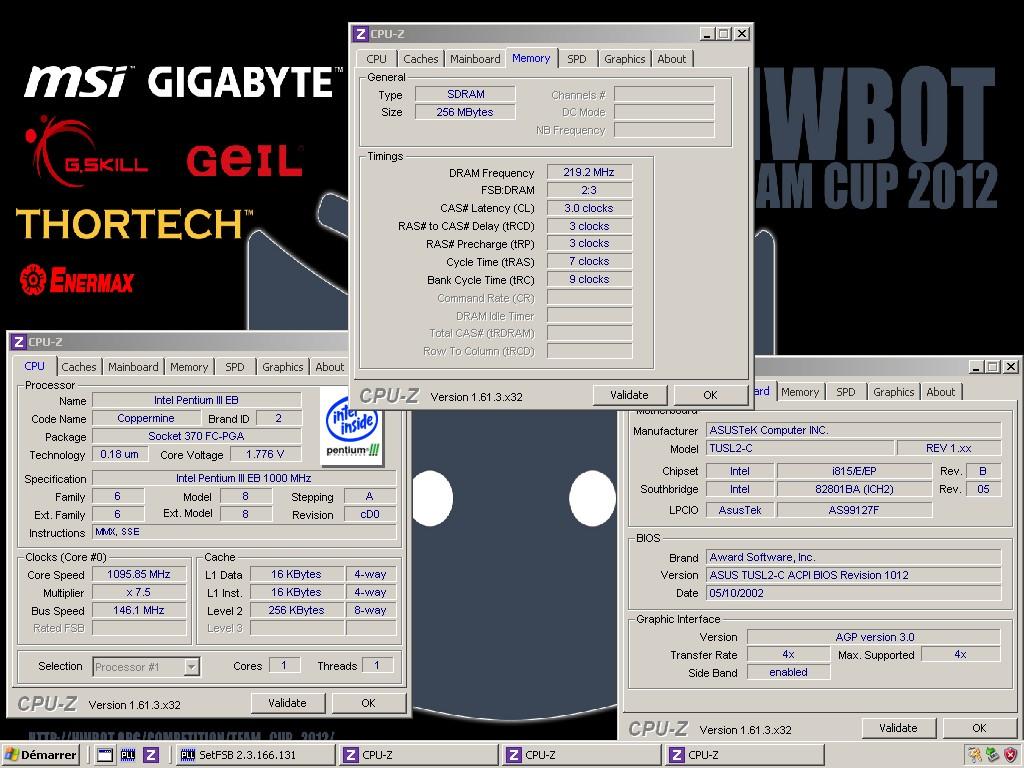1024x768 pixels.
Task: Click OK in the processor CPU-Z window
Action: [x=368, y=703]
